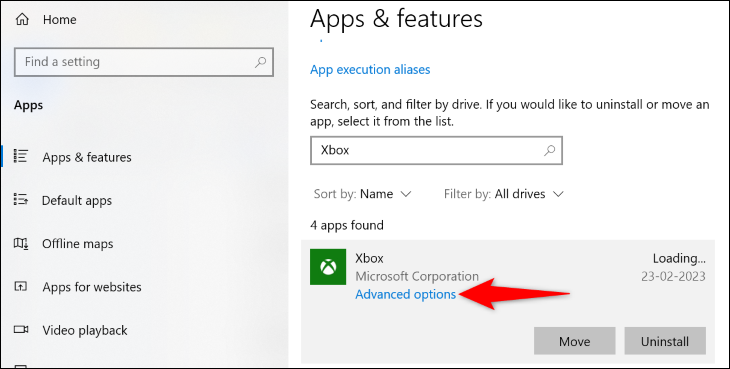This screenshot has width=730, height=369.
Task: Click Microsoft Corporation publisher text
Action: [x=417, y=276]
